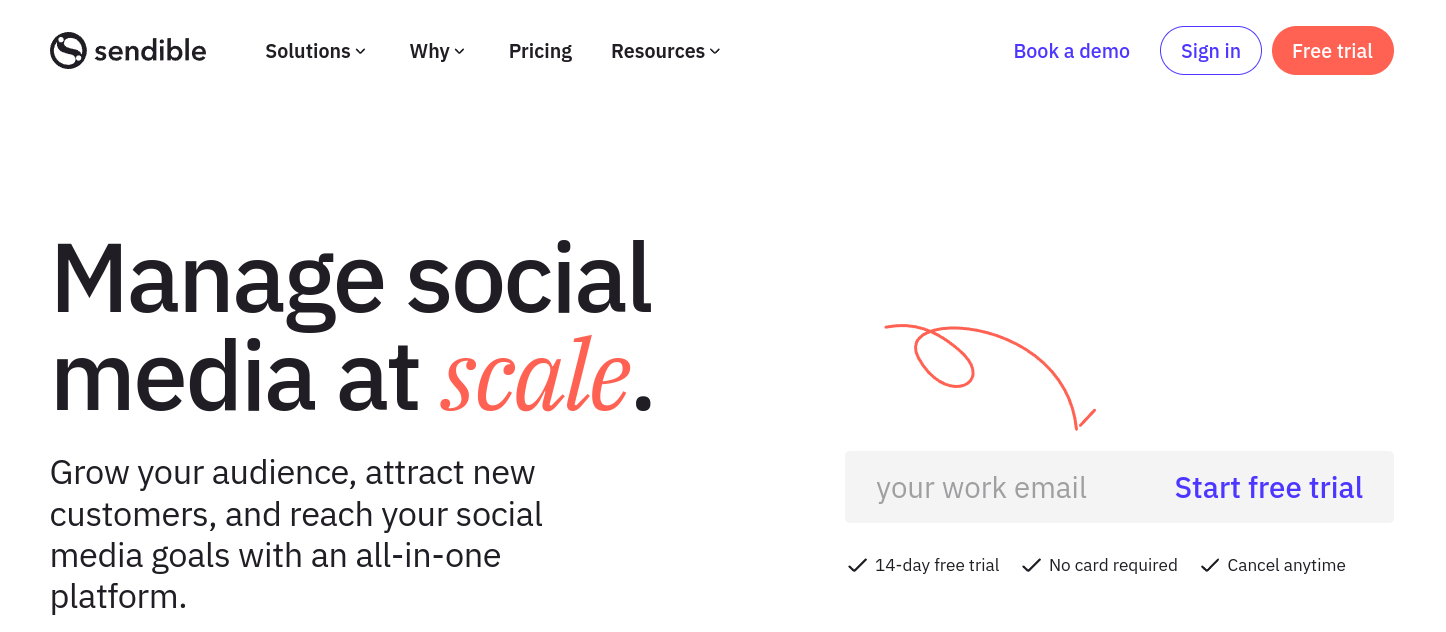Viewport: 1446px width, 632px height.
Task: Open the Solutions menu
Action: [315, 51]
